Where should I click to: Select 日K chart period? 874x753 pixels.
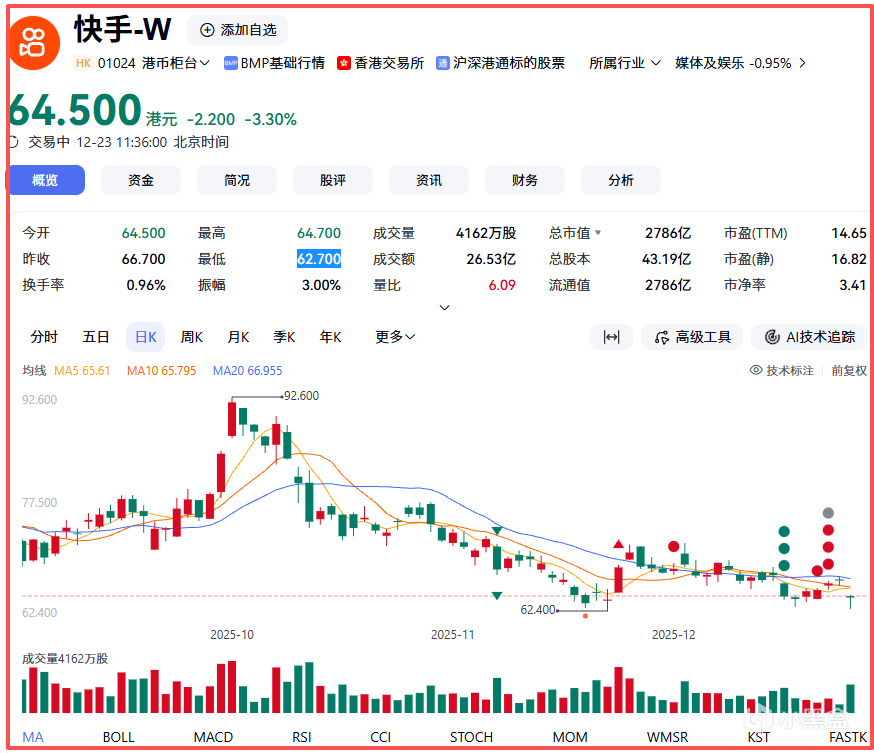pyautogui.click(x=145, y=337)
